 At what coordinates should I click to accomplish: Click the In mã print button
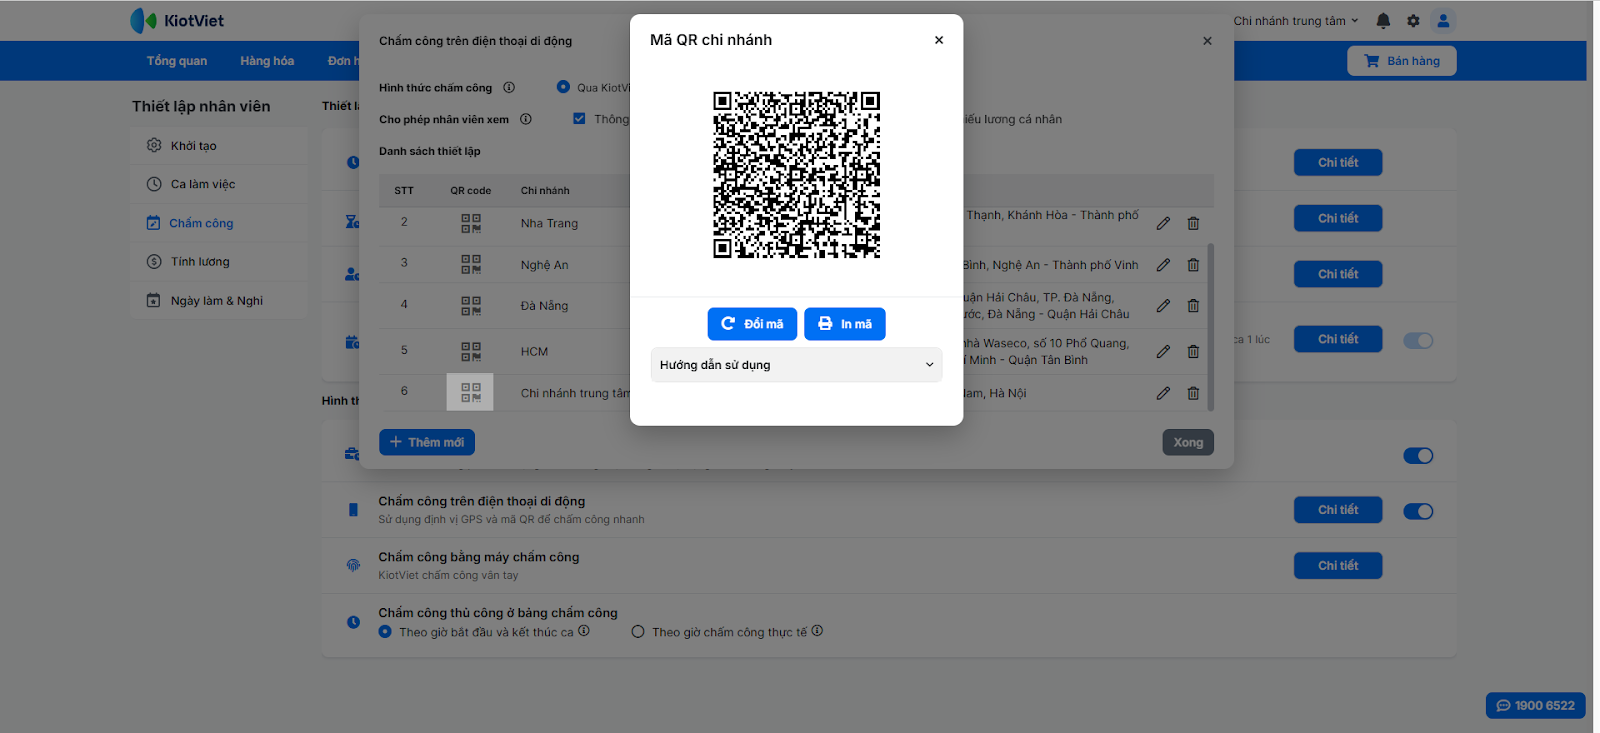tap(845, 324)
